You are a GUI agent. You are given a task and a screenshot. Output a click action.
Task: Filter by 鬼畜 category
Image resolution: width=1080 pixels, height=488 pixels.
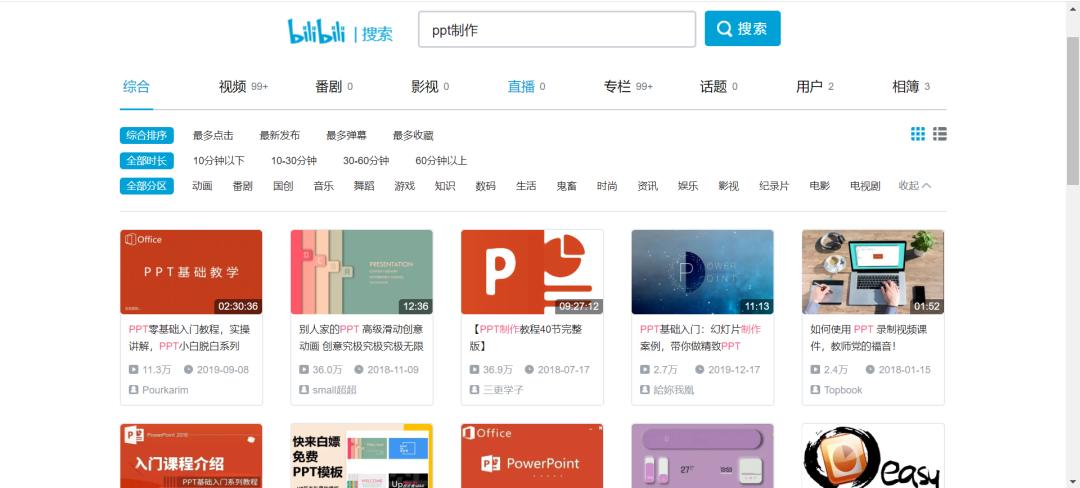[567, 186]
